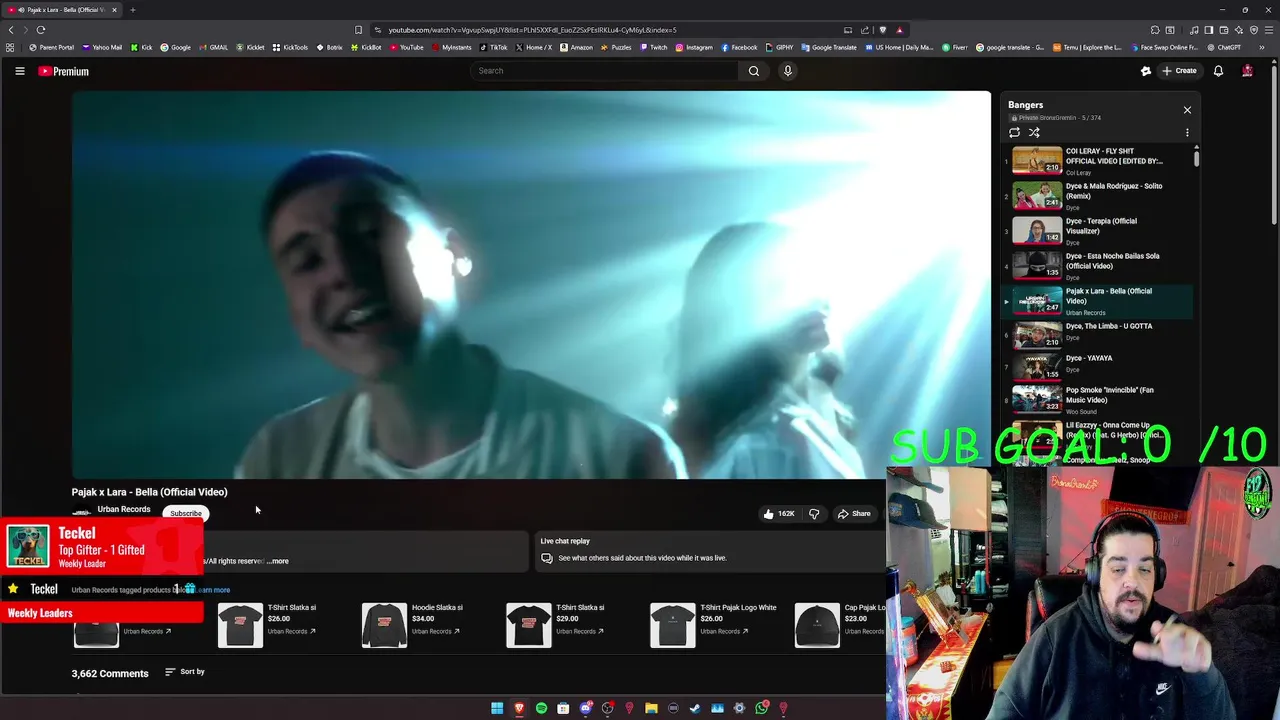Screen dimensions: 1280x720
Task: Open the notifications bell
Action: [x=1218, y=71]
